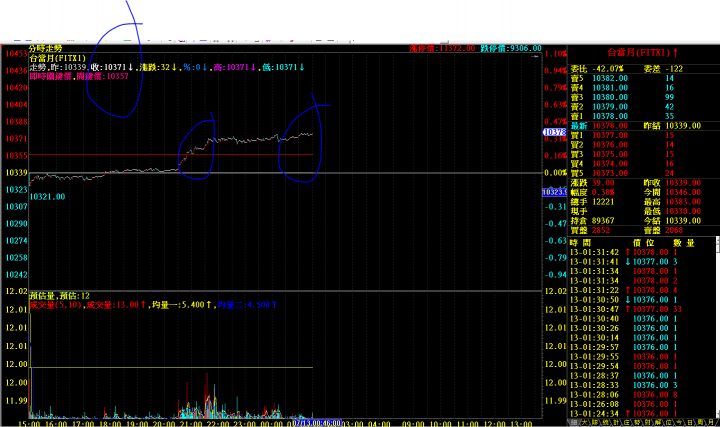The image size is (720, 427).
Task: Click the 買盤 2852 value
Action: 601,230
